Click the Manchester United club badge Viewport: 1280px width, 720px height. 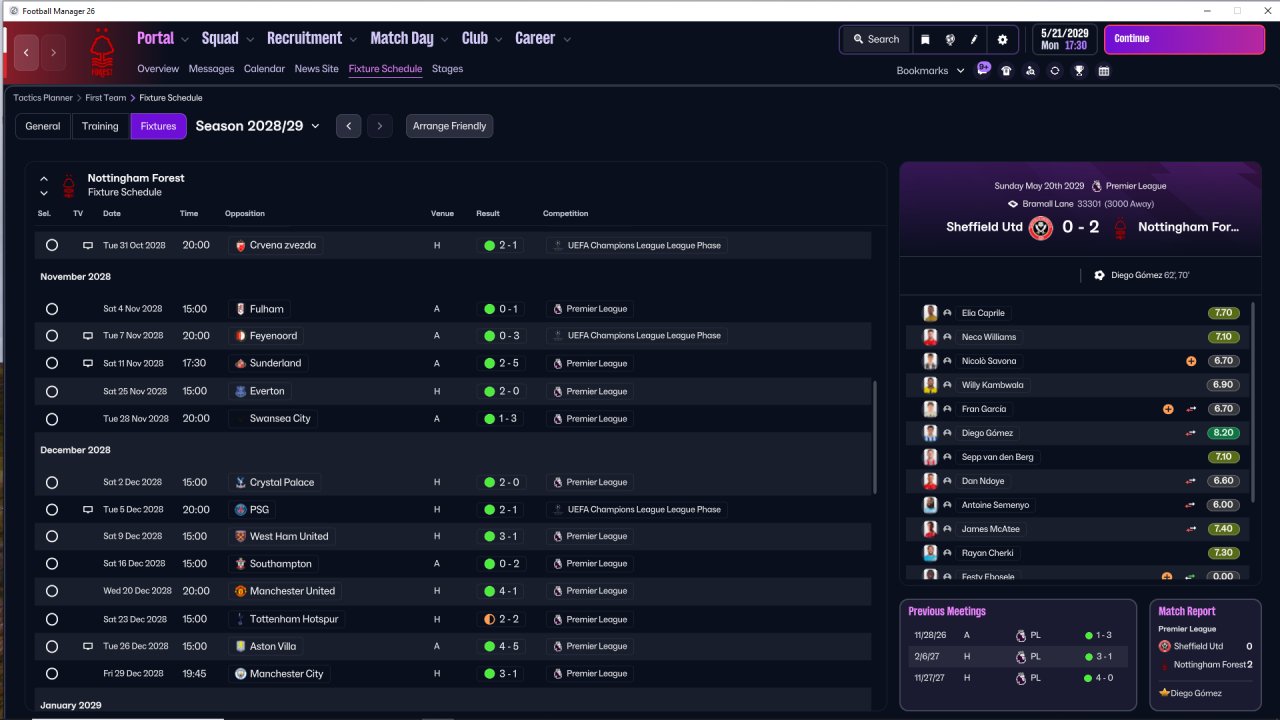pos(240,591)
